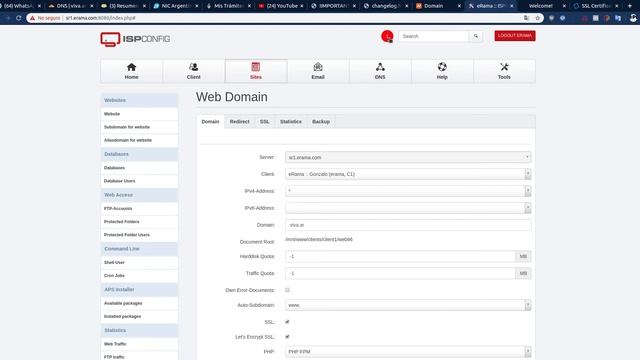Open the Server dropdown
This screenshot has height=360, width=640.
[x=408, y=157]
